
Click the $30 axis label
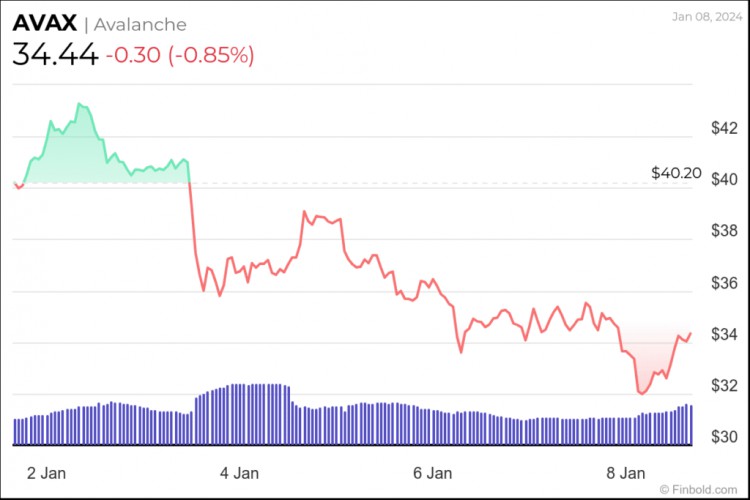[x=724, y=436]
